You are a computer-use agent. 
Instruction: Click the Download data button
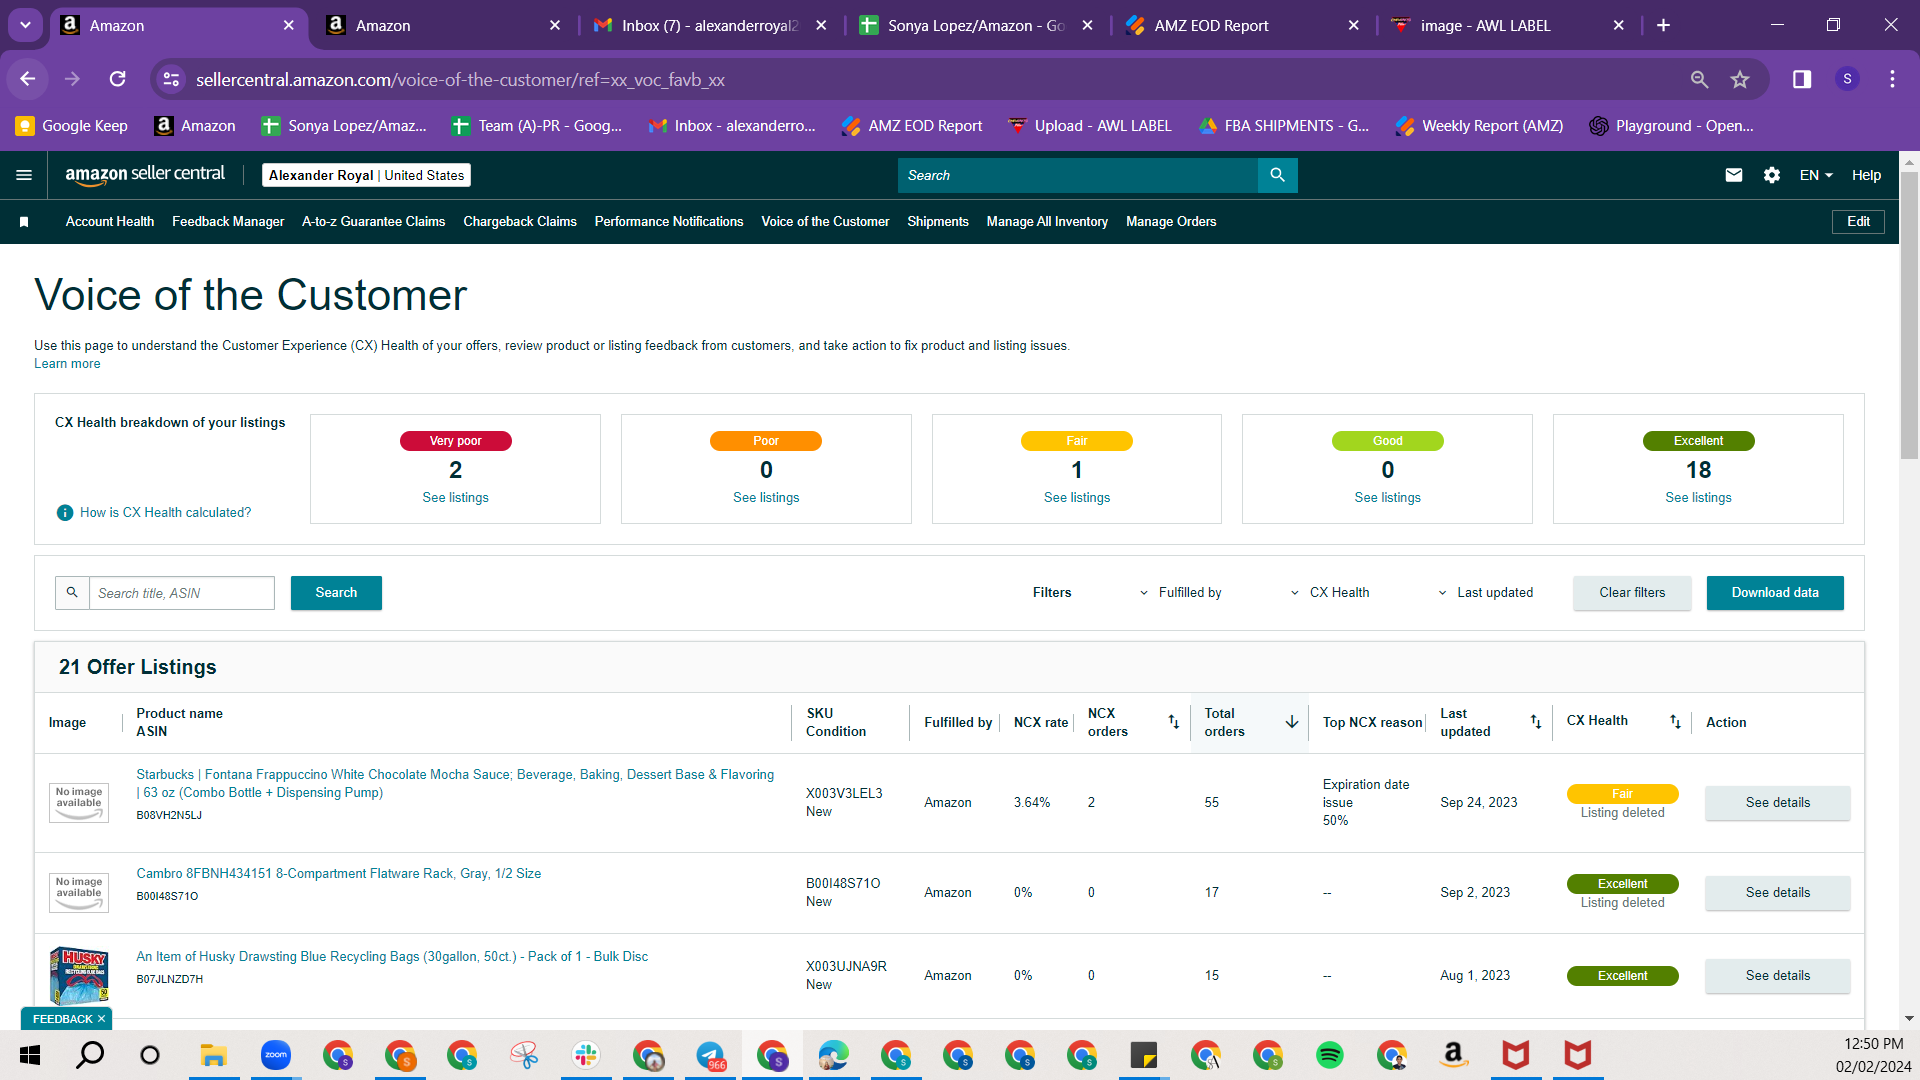(x=1775, y=593)
